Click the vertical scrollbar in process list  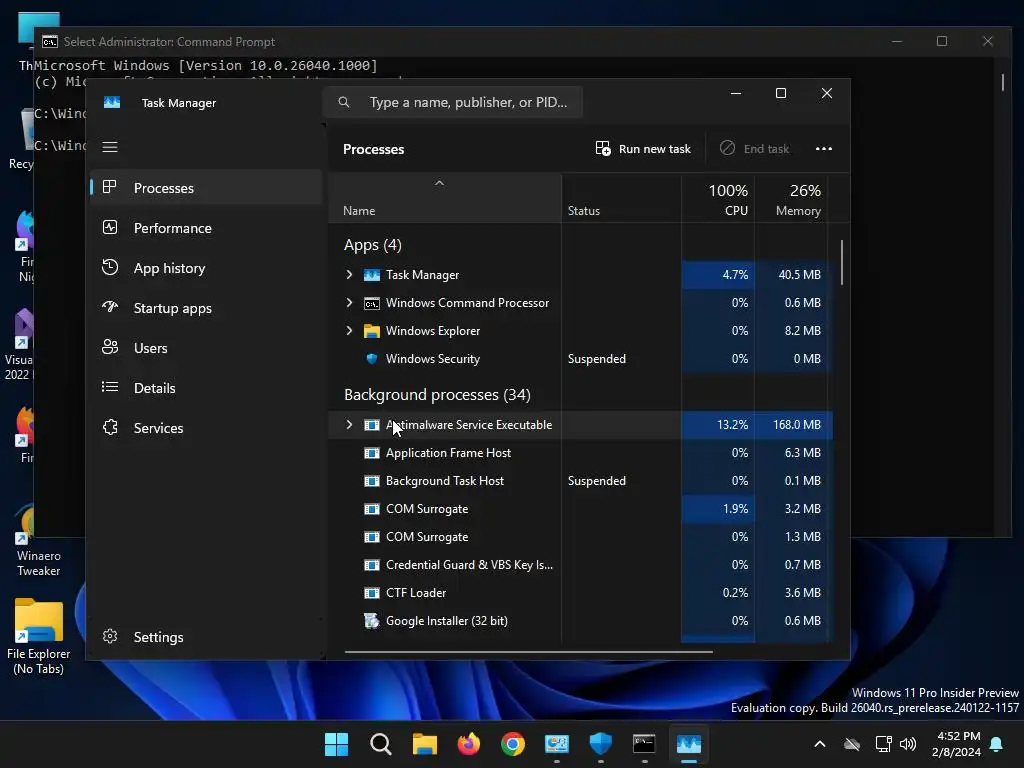click(x=841, y=263)
